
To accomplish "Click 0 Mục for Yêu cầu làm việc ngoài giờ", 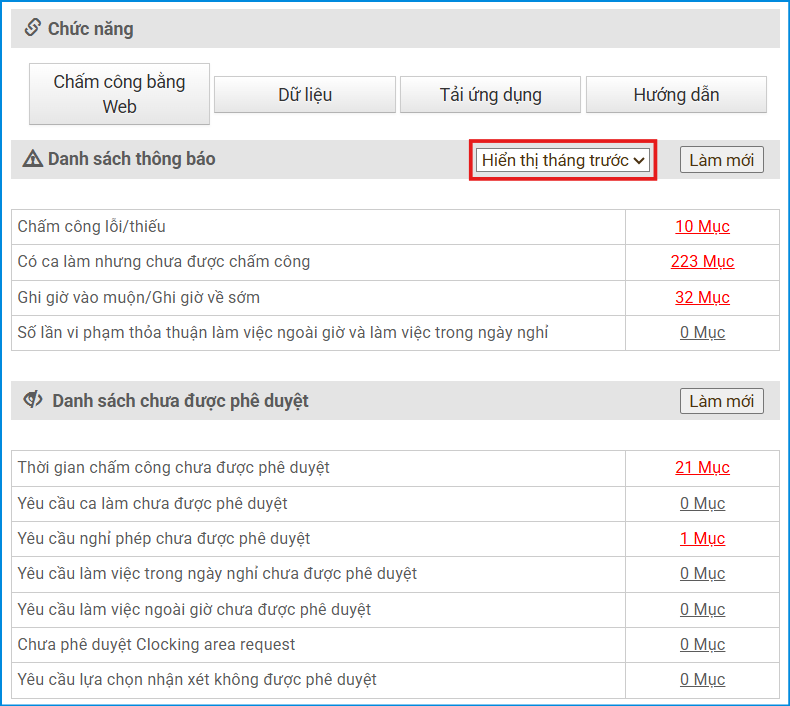I will pyautogui.click(x=702, y=609).
